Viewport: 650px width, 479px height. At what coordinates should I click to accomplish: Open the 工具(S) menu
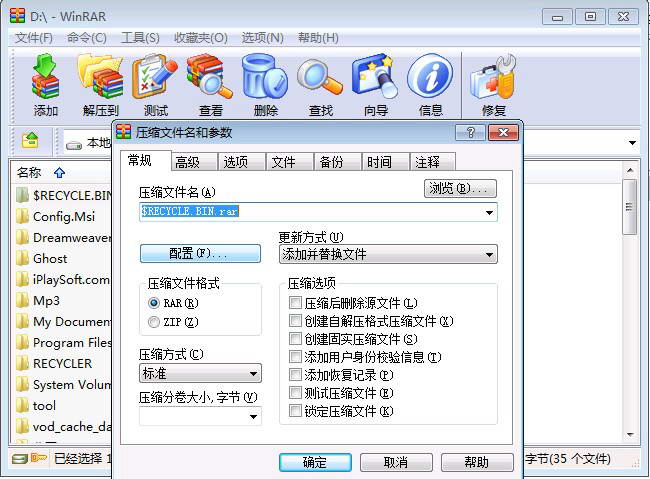point(140,38)
